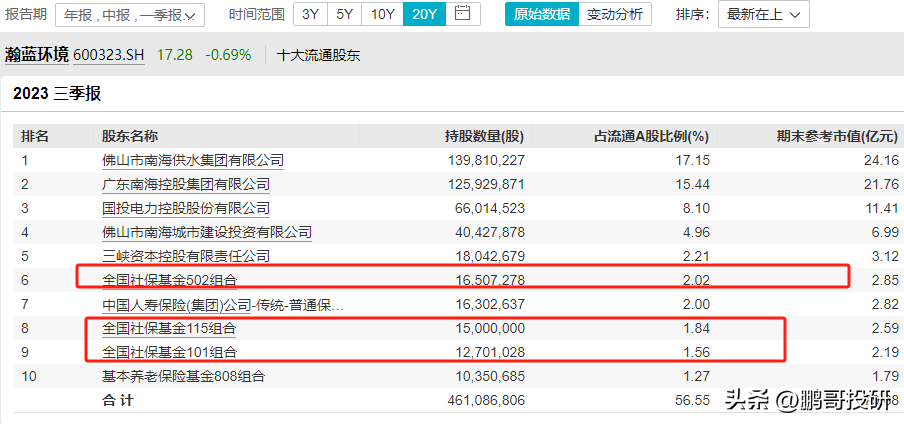Click the price change -0.69%
The height and width of the screenshot is (424, 904).
point(228,55)
